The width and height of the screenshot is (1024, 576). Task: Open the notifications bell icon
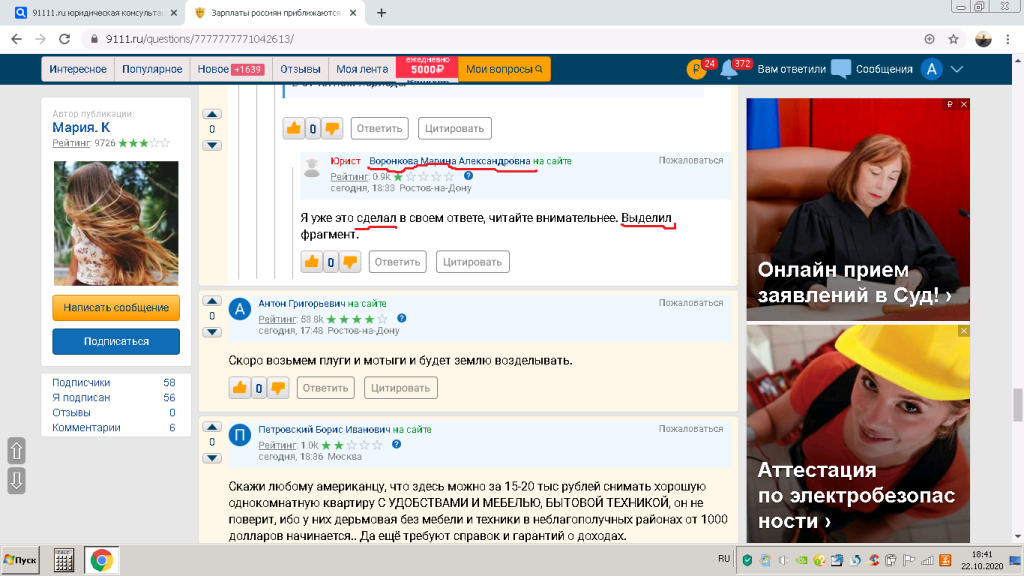point(729,69)
